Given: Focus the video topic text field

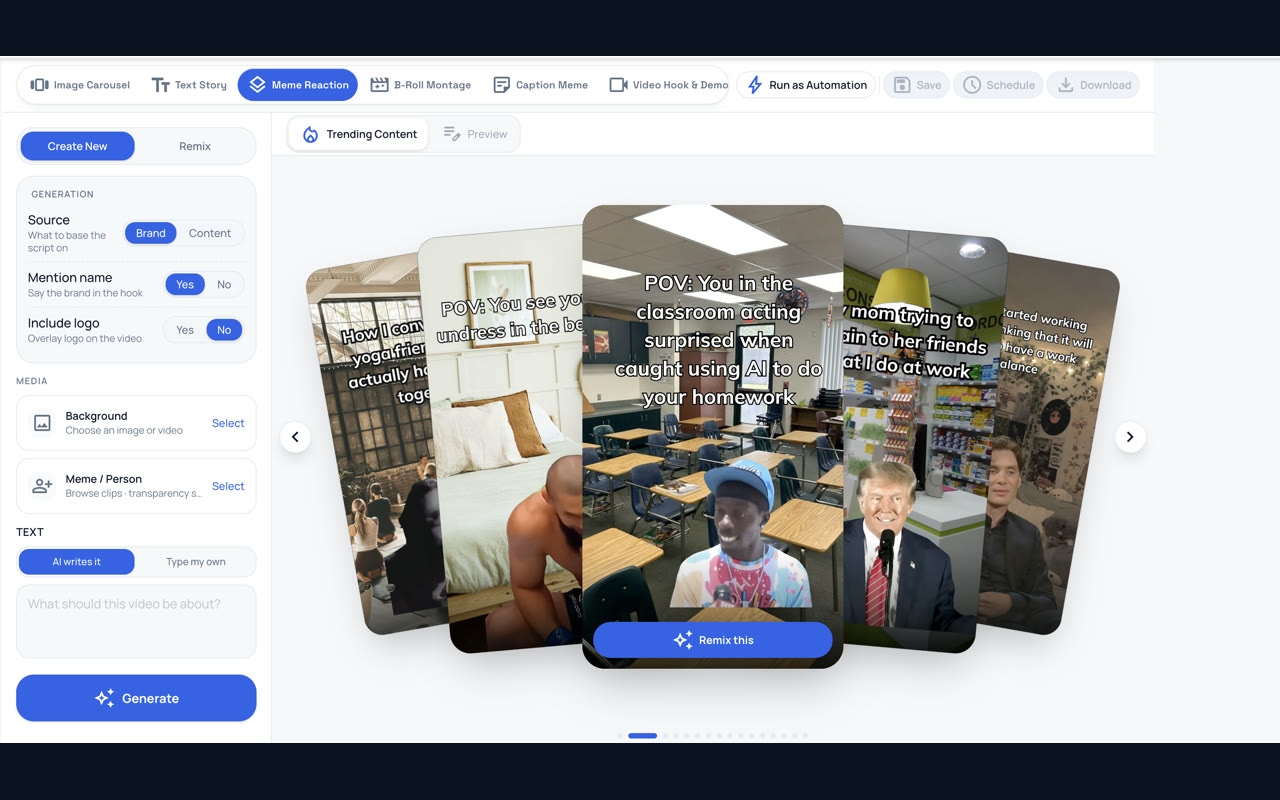Looking at the screenshot, I should click(x=136, y=621).
